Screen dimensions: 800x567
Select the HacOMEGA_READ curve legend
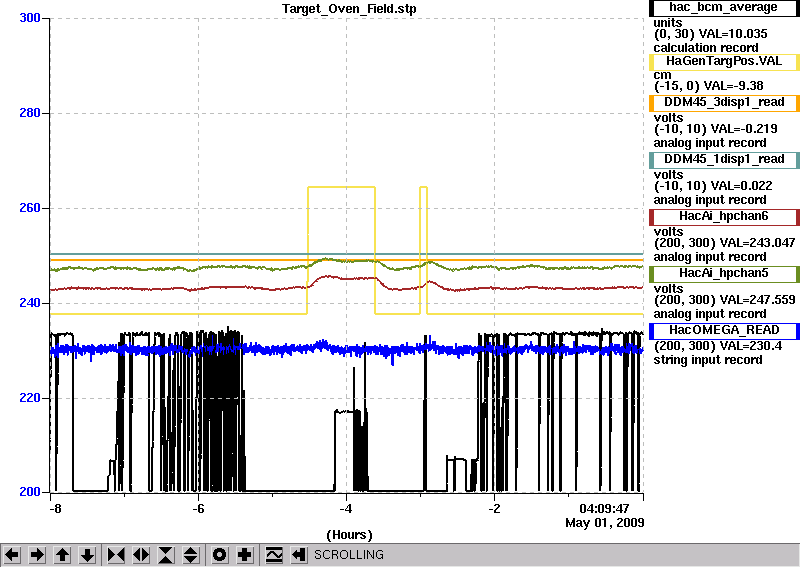724,331
